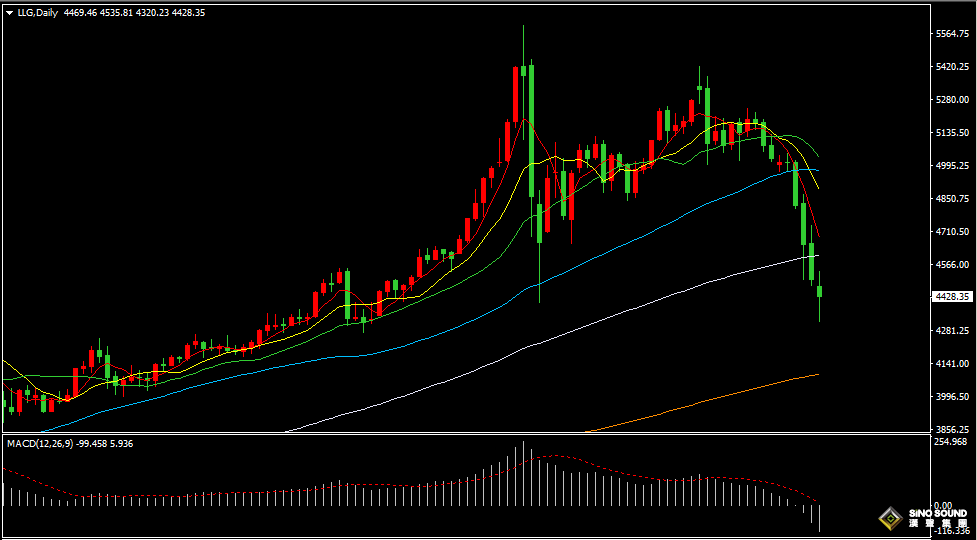This screenshot has width=977, height=540.
Task: Click the 5280.00 price axis label
Action: (x=952, y=100)
